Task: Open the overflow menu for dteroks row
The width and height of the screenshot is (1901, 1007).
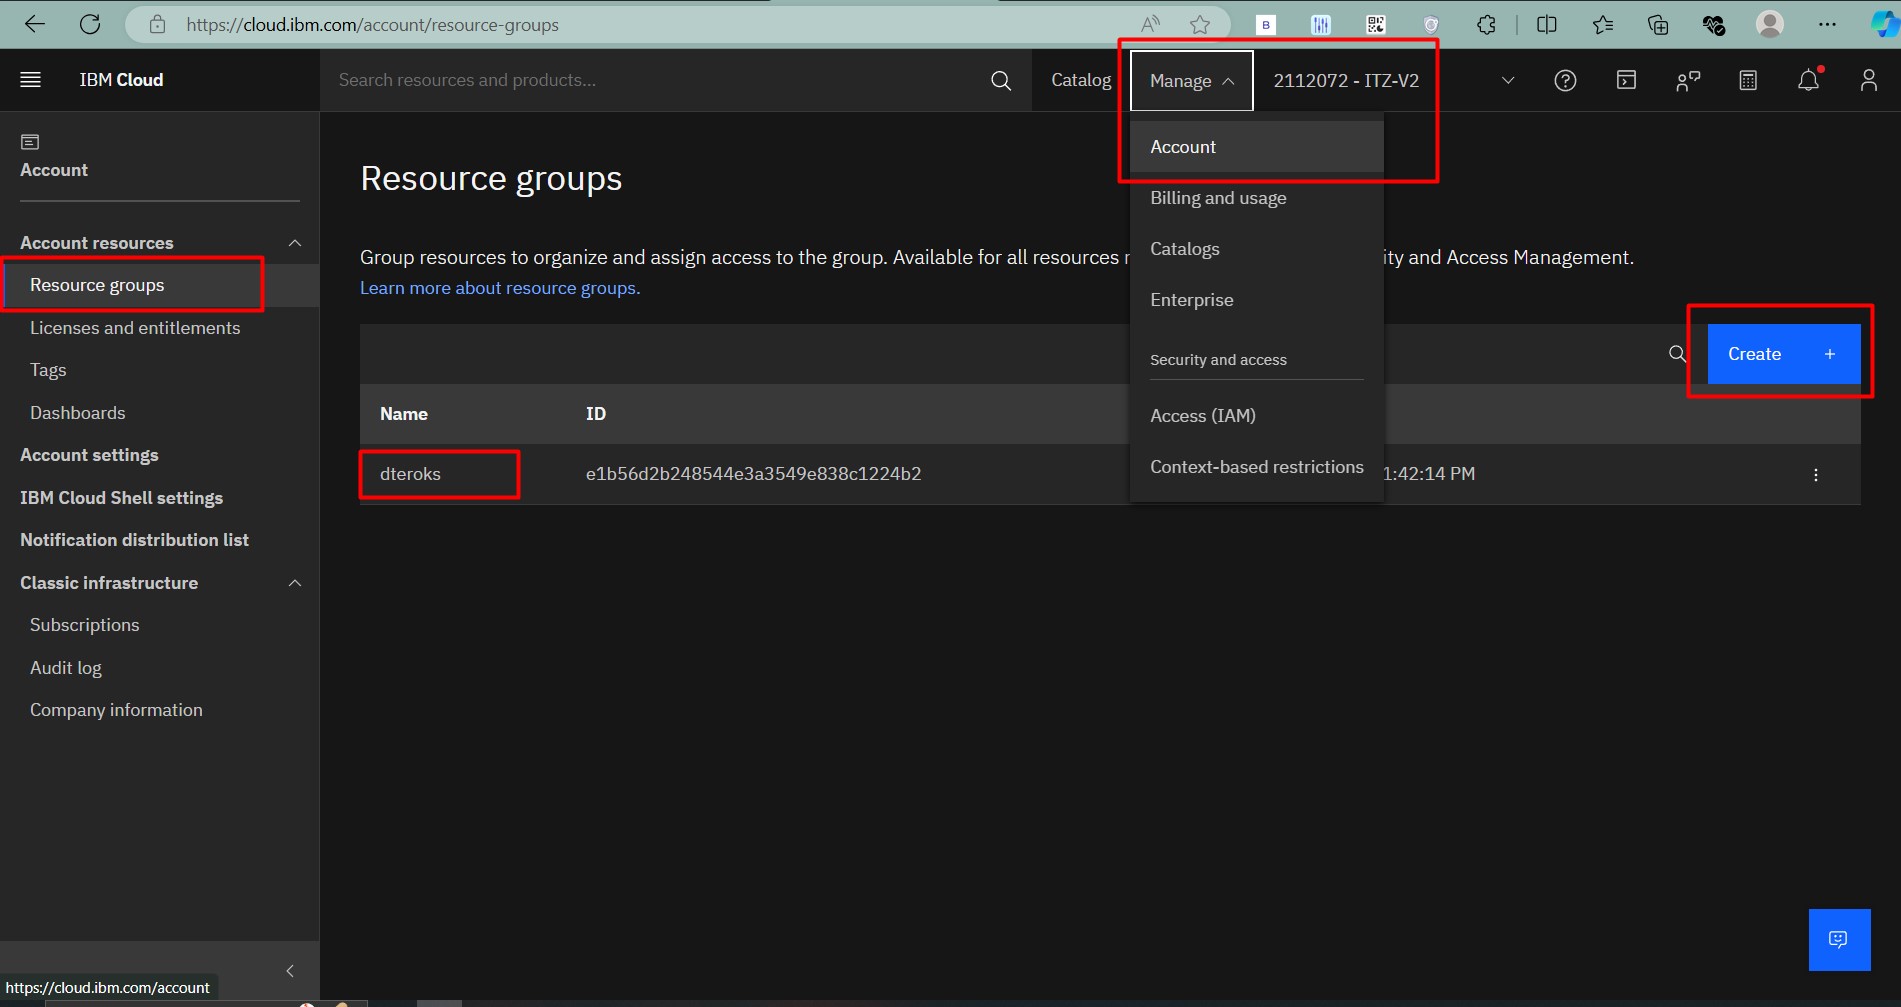Action: pos(1816,475)
